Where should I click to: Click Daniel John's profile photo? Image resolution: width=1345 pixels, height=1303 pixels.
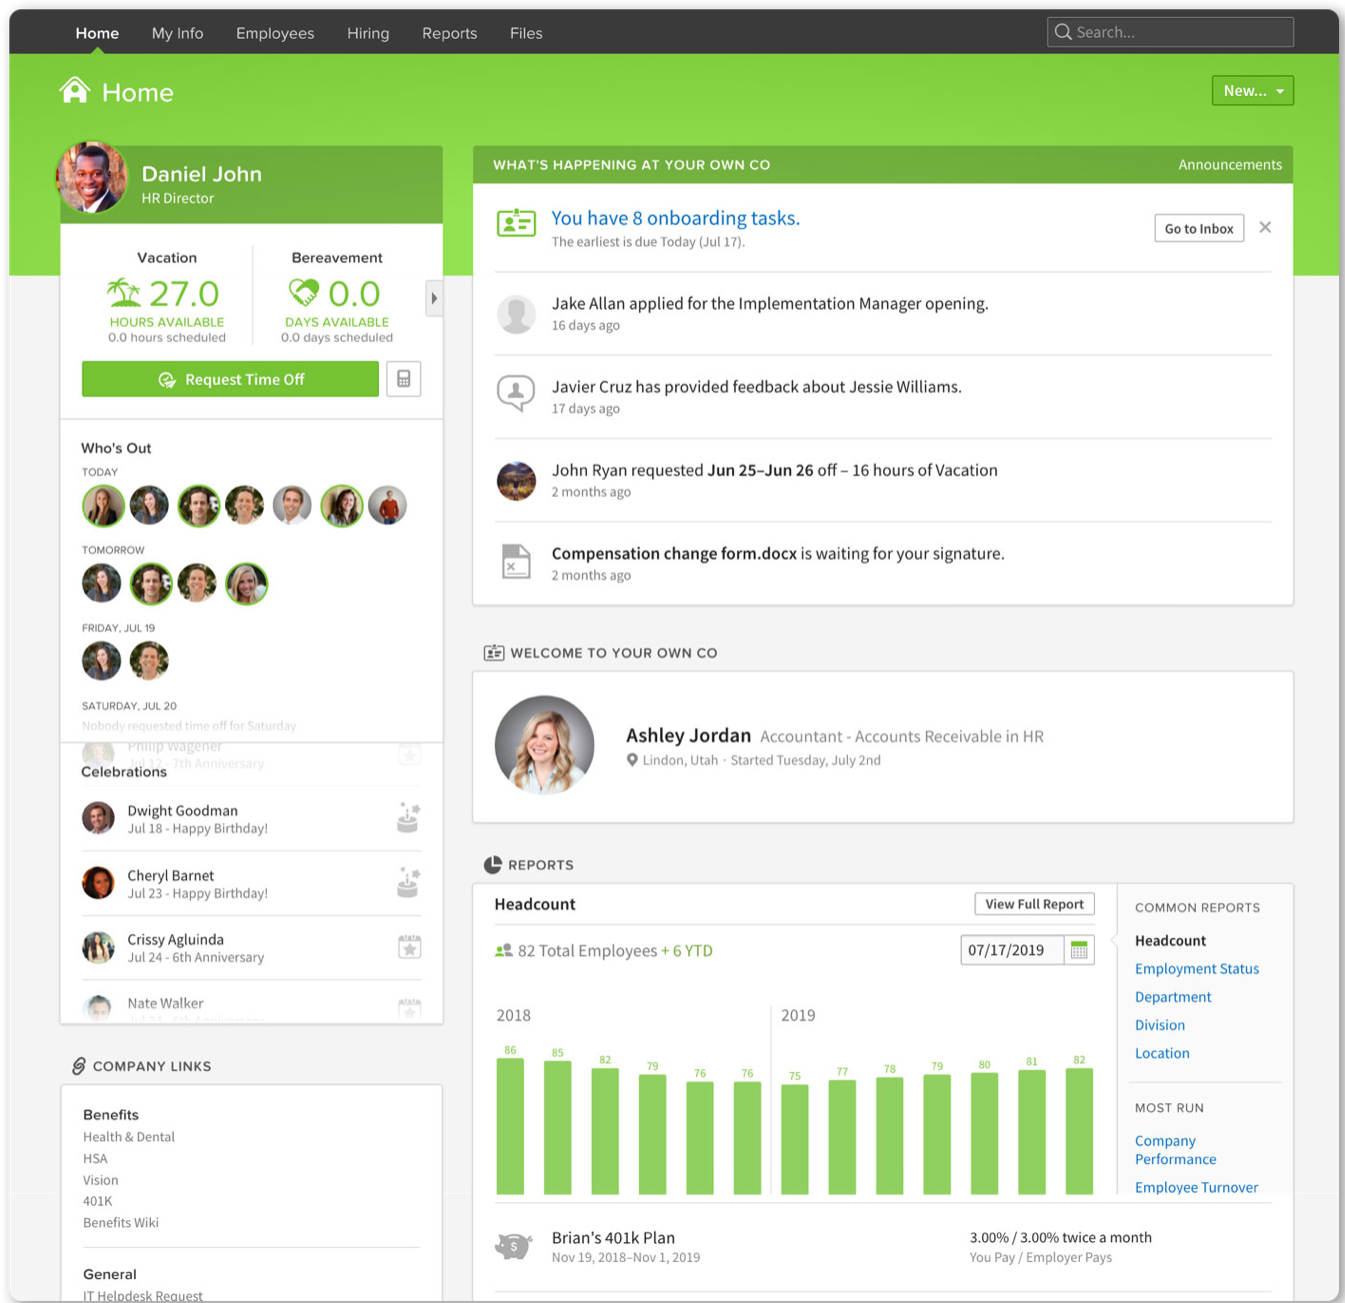(x=92, y=178)
